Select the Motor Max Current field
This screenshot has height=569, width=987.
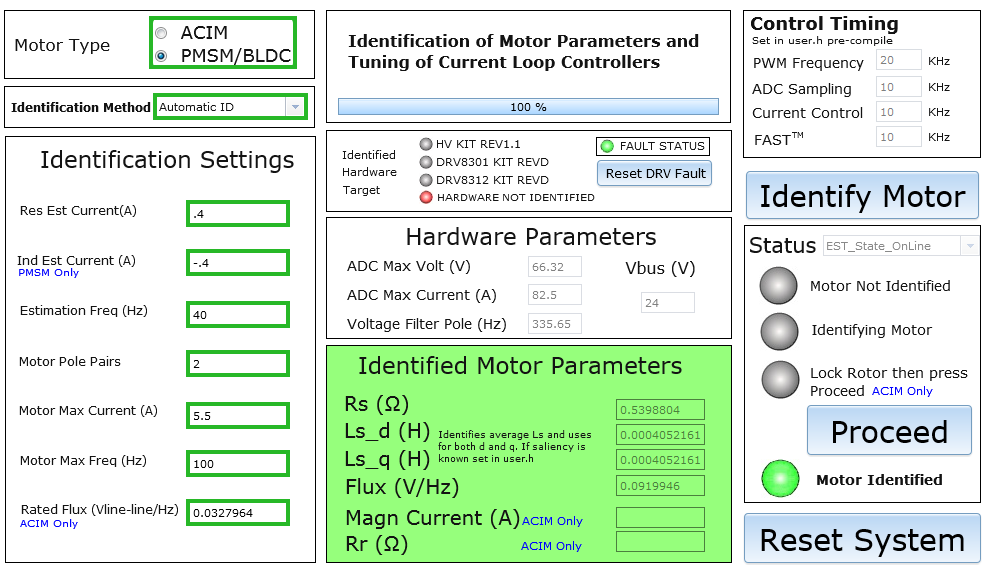coord(238,416)
